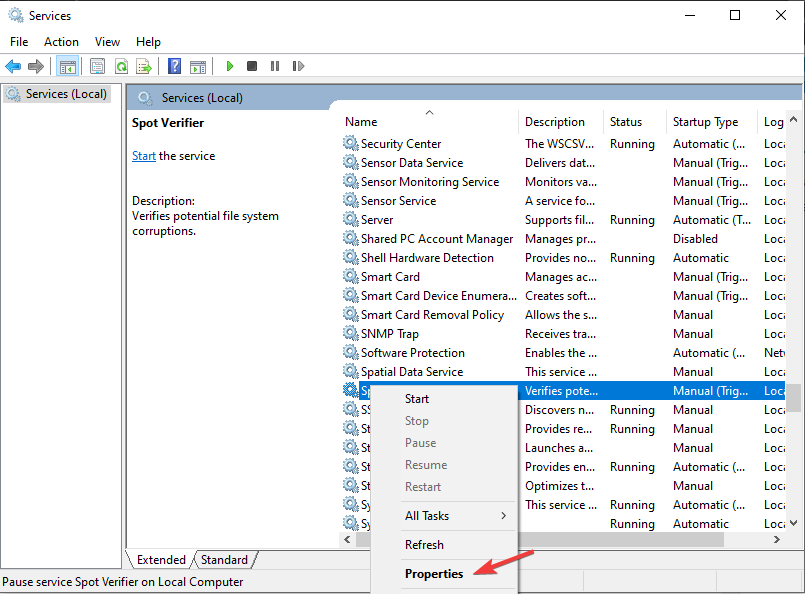This screenshot has width=805, height=594.
Task: Switch to the Standard tab
Action: (225, 560)
